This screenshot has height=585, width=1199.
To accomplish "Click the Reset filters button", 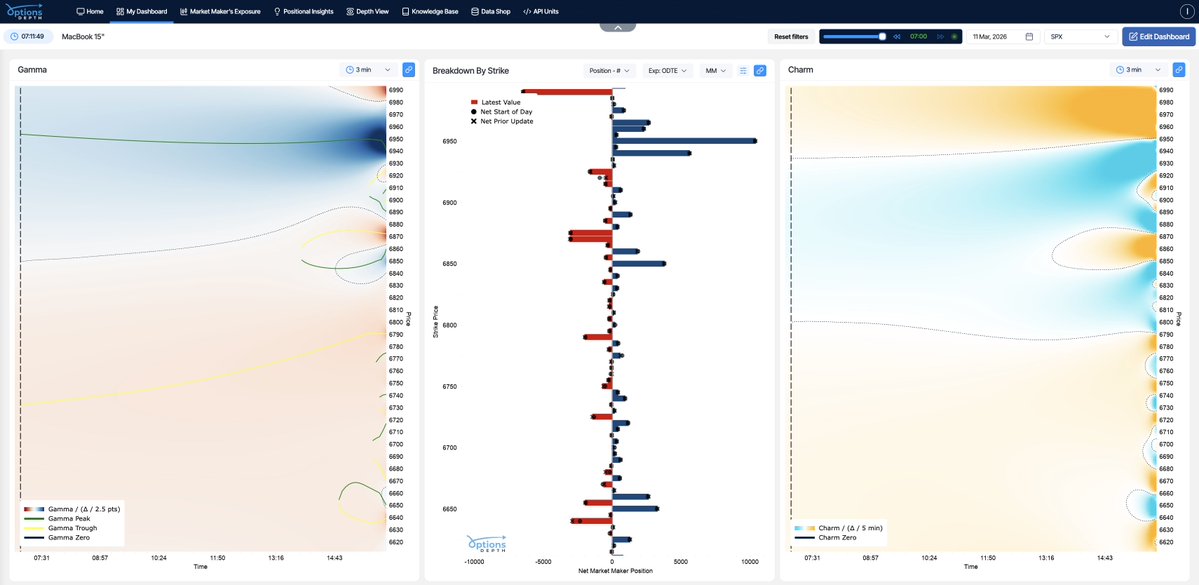I will pyautogui.click(x=791, y=35).
